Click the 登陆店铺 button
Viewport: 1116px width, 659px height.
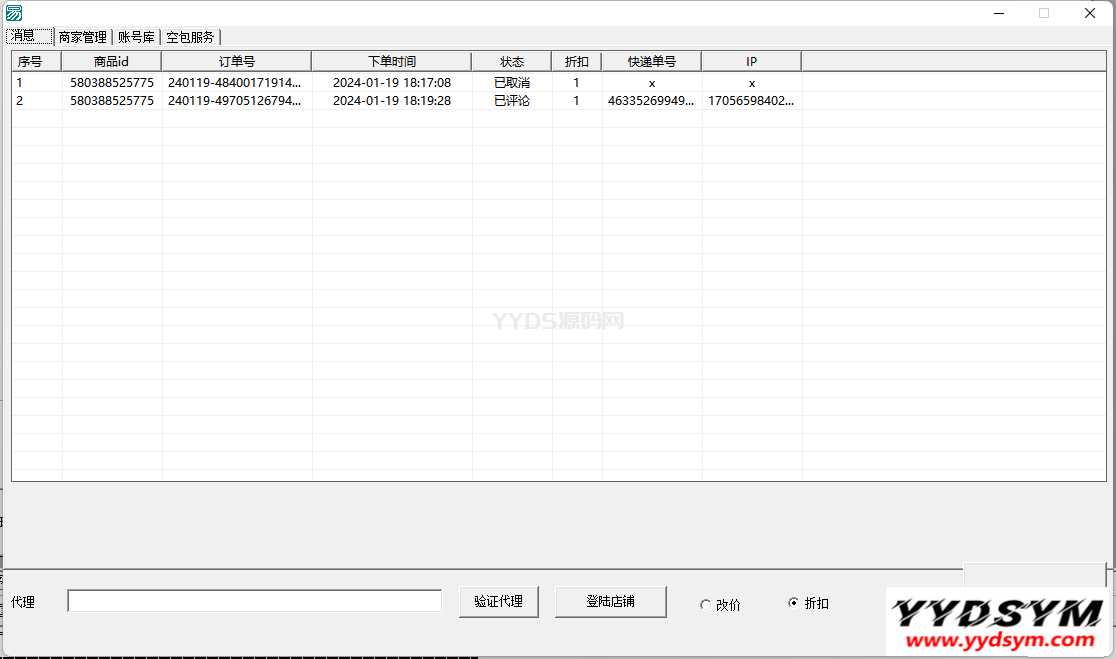coord(610,601)
